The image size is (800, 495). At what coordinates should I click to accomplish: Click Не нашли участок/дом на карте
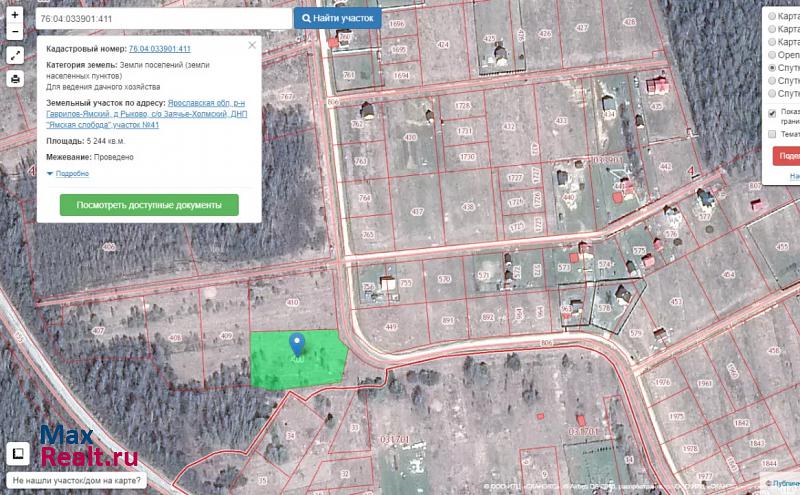tap(77, 481)
